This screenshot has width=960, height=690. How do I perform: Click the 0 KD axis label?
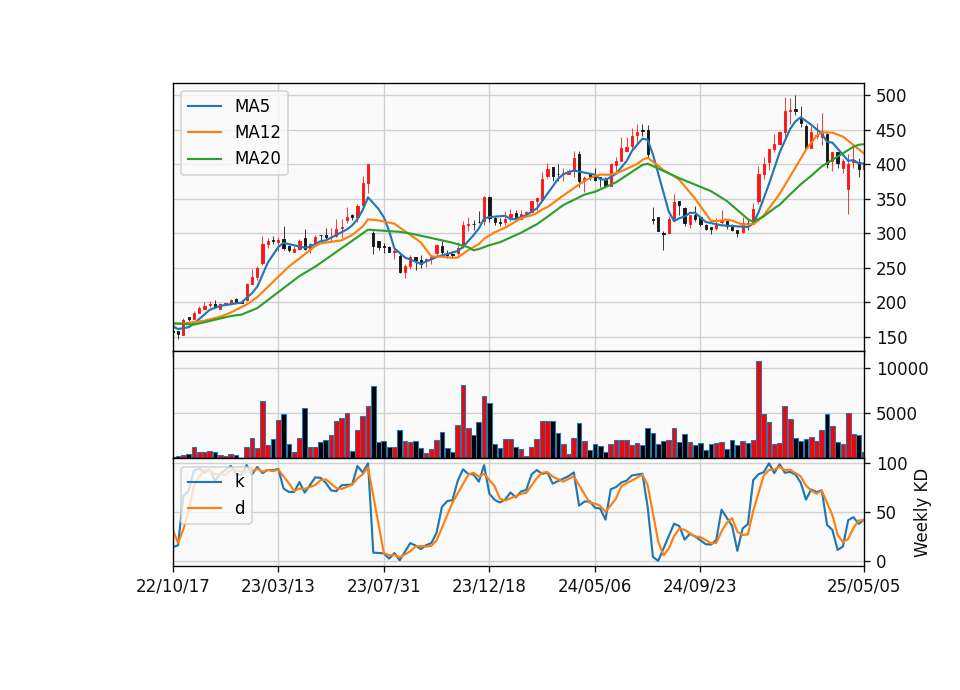(881, 561)
